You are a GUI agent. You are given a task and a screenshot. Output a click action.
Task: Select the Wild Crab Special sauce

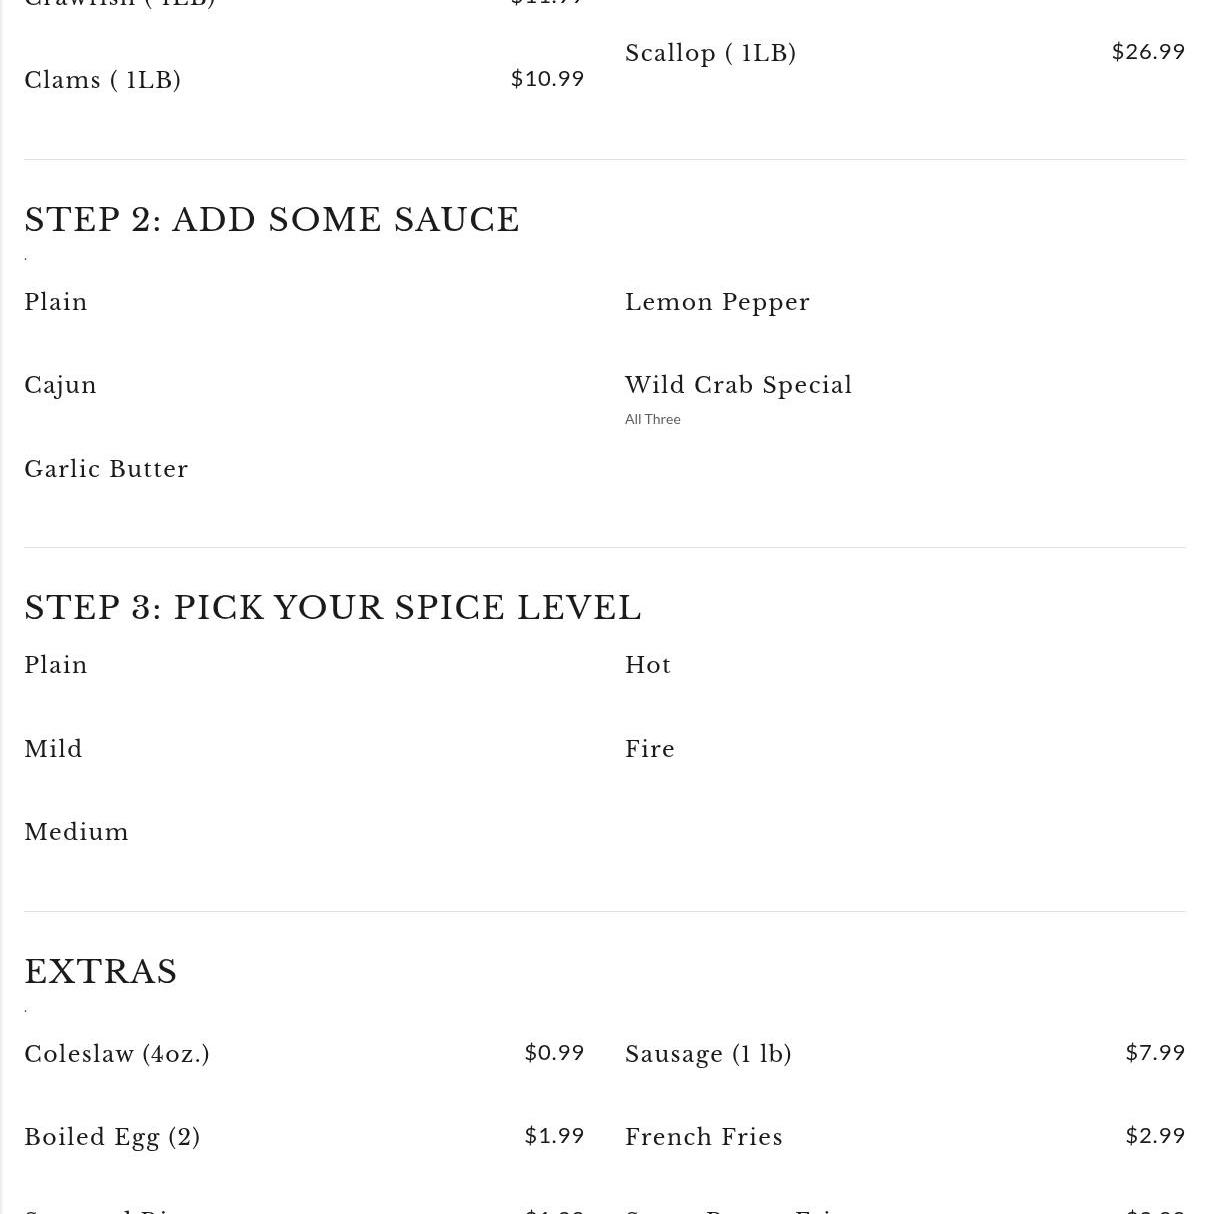coord(738,385)
